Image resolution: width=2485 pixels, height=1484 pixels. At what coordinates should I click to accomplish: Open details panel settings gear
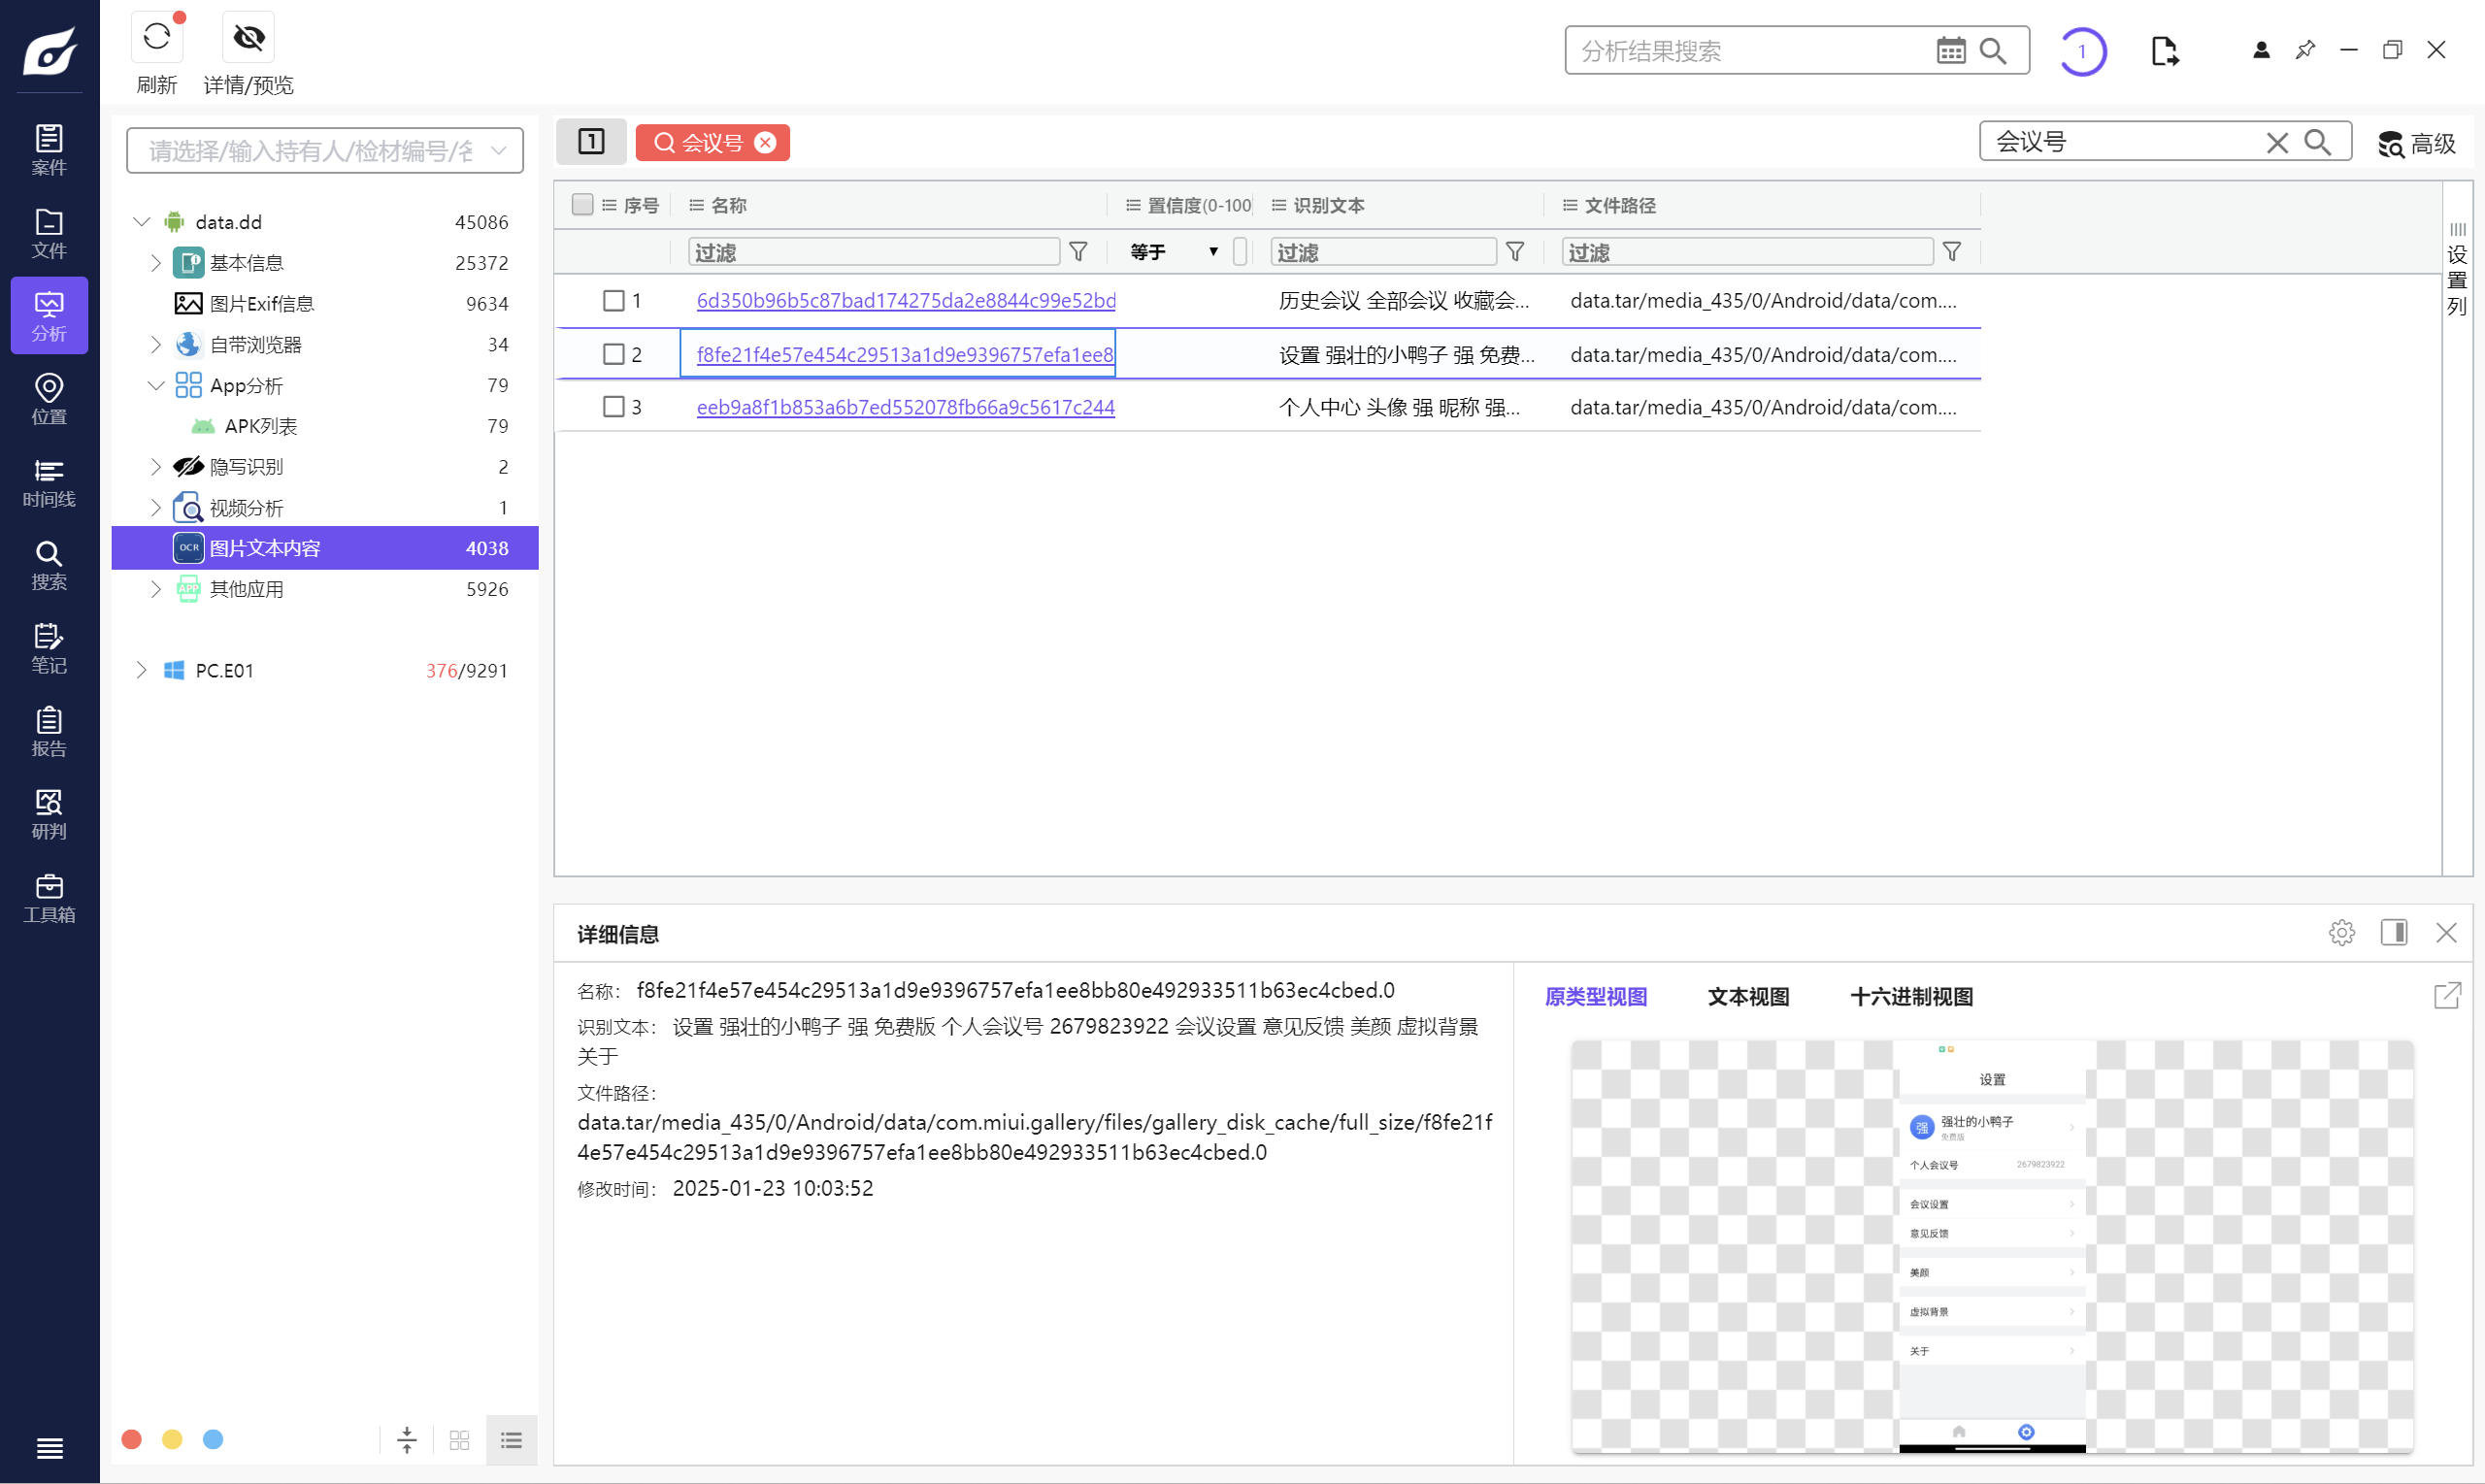tap(2341, 932)
